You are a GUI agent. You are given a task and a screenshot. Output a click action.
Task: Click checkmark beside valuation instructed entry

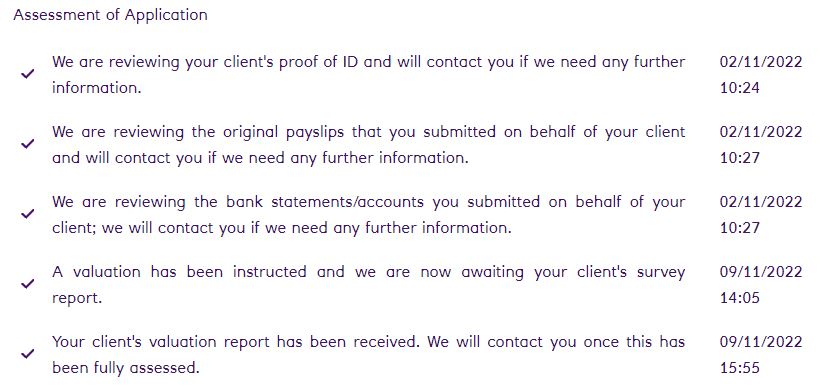click(x=28, y=284)
